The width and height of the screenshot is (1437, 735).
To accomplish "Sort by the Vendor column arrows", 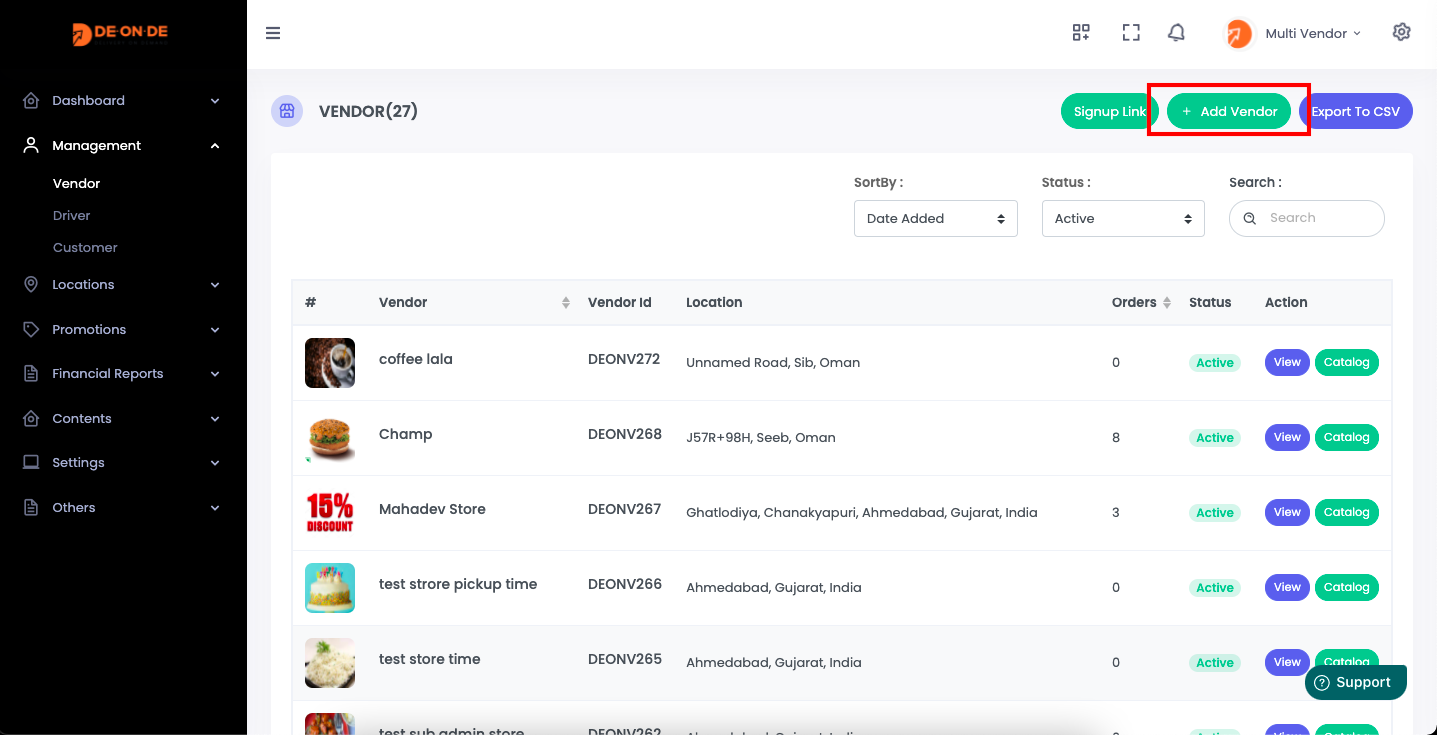I will tap(566, 303).
